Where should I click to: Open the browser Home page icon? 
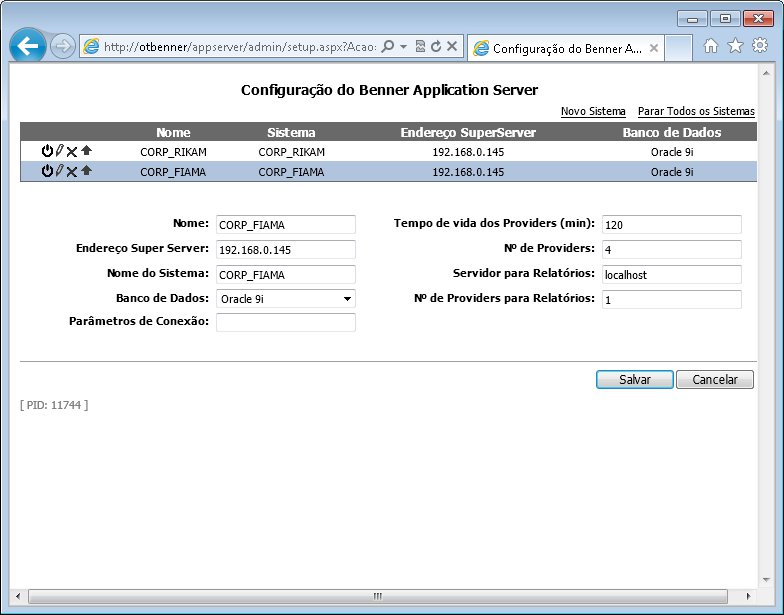tap(710, 46)
